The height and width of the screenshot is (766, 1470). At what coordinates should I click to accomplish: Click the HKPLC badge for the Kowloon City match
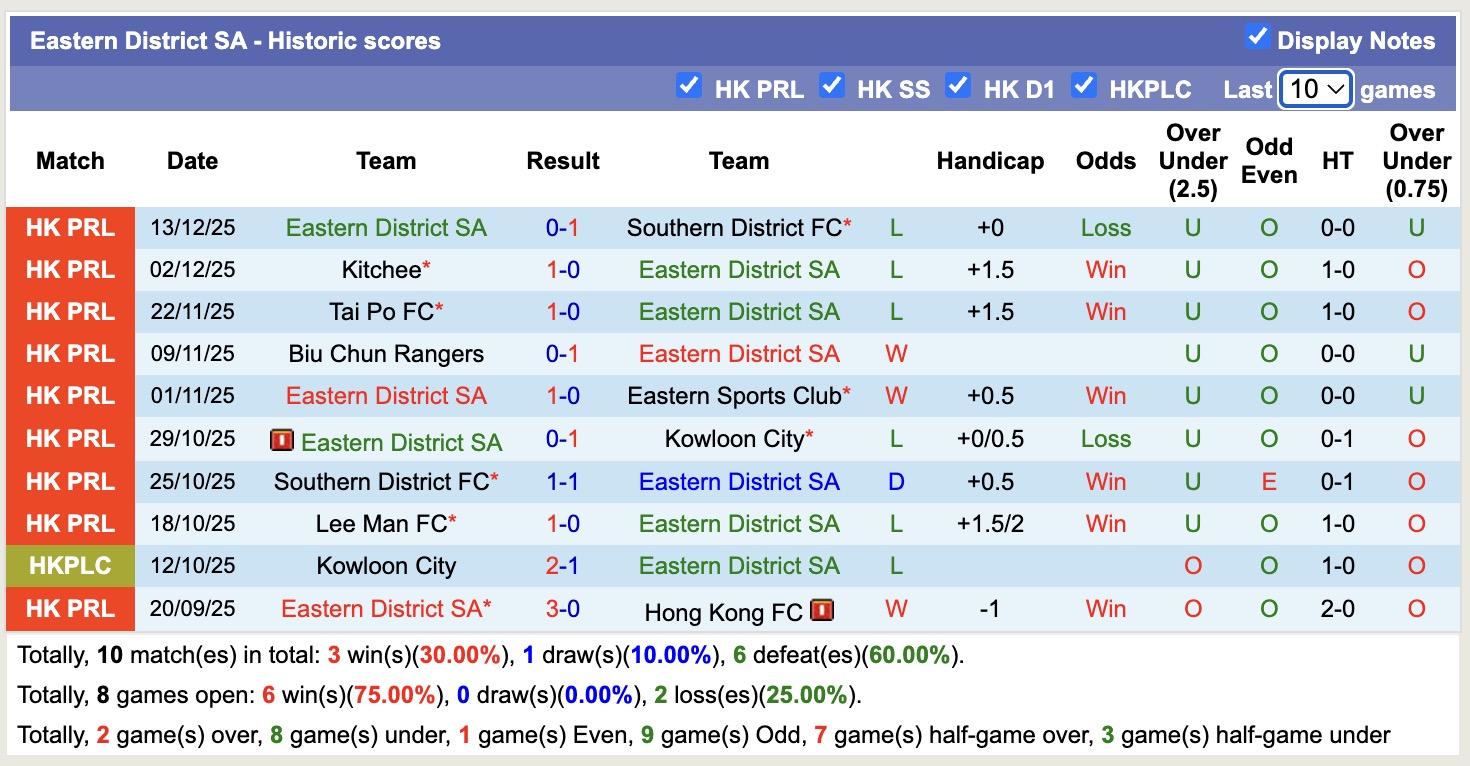(69, 565)
